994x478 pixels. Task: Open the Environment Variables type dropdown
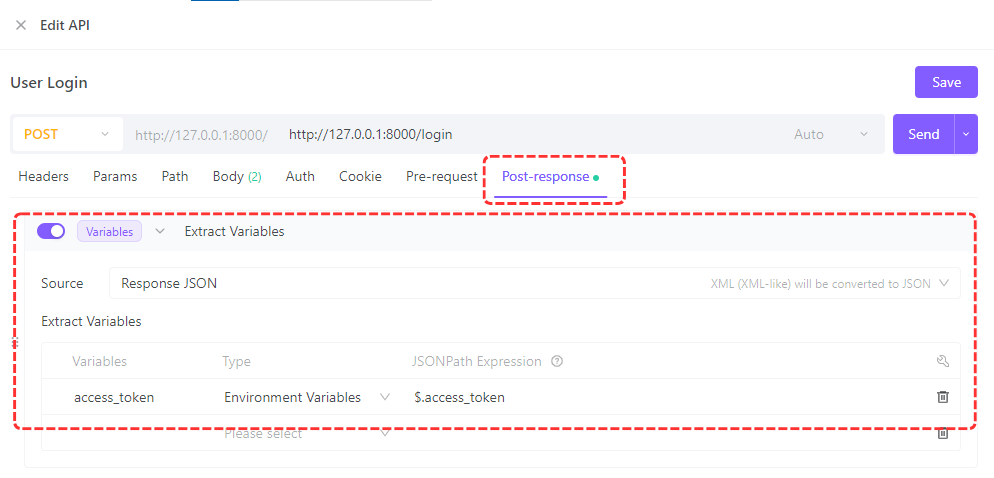[x=307, y=397]
